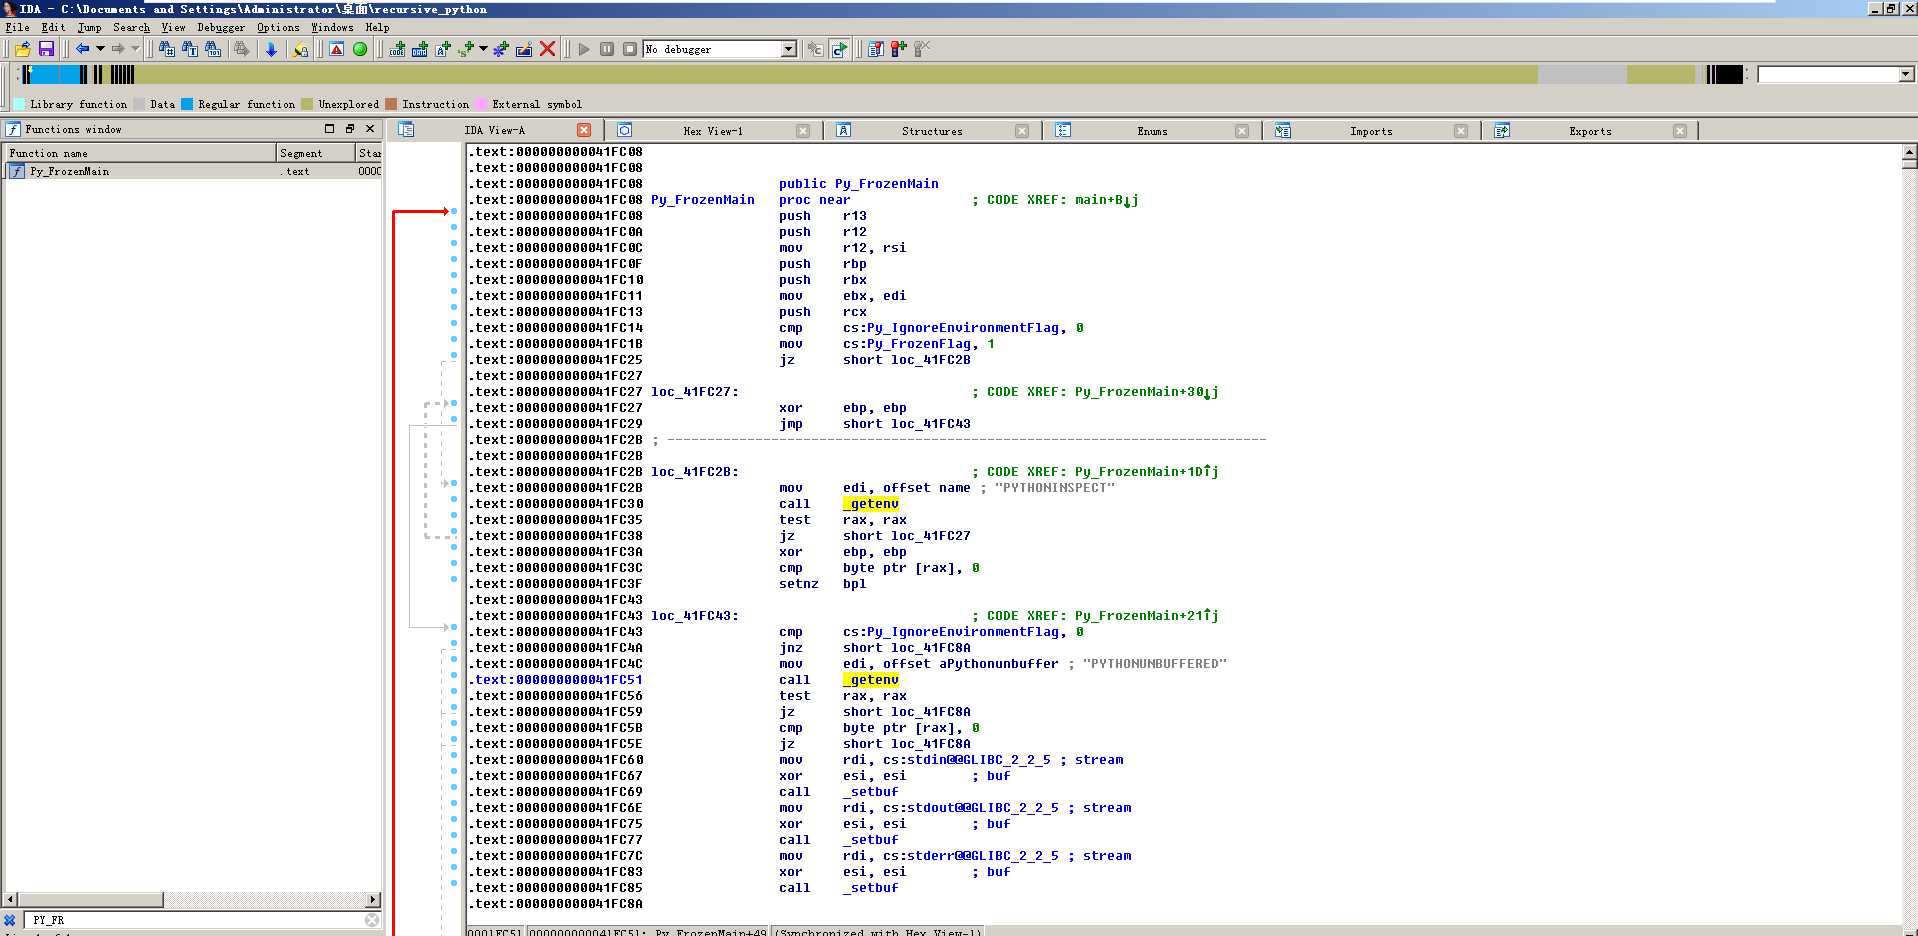This screenshot has width=1918, height=936.
Task: Open the Help menu
Action: [x=377, y=27]
